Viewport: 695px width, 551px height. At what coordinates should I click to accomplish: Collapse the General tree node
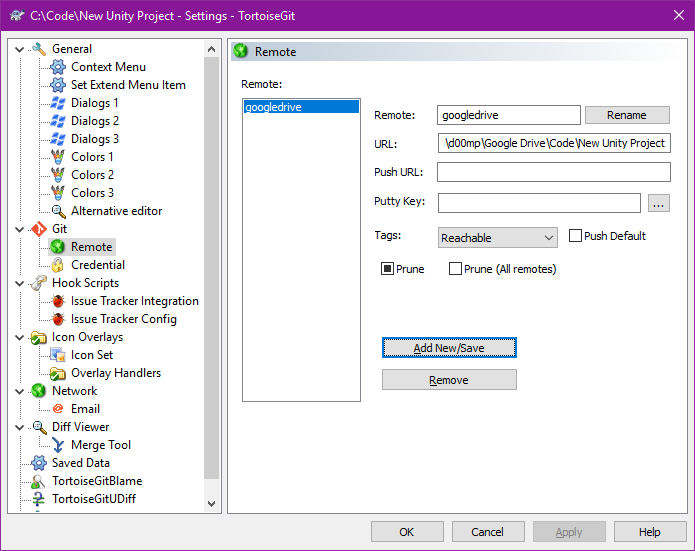(20, 49)
